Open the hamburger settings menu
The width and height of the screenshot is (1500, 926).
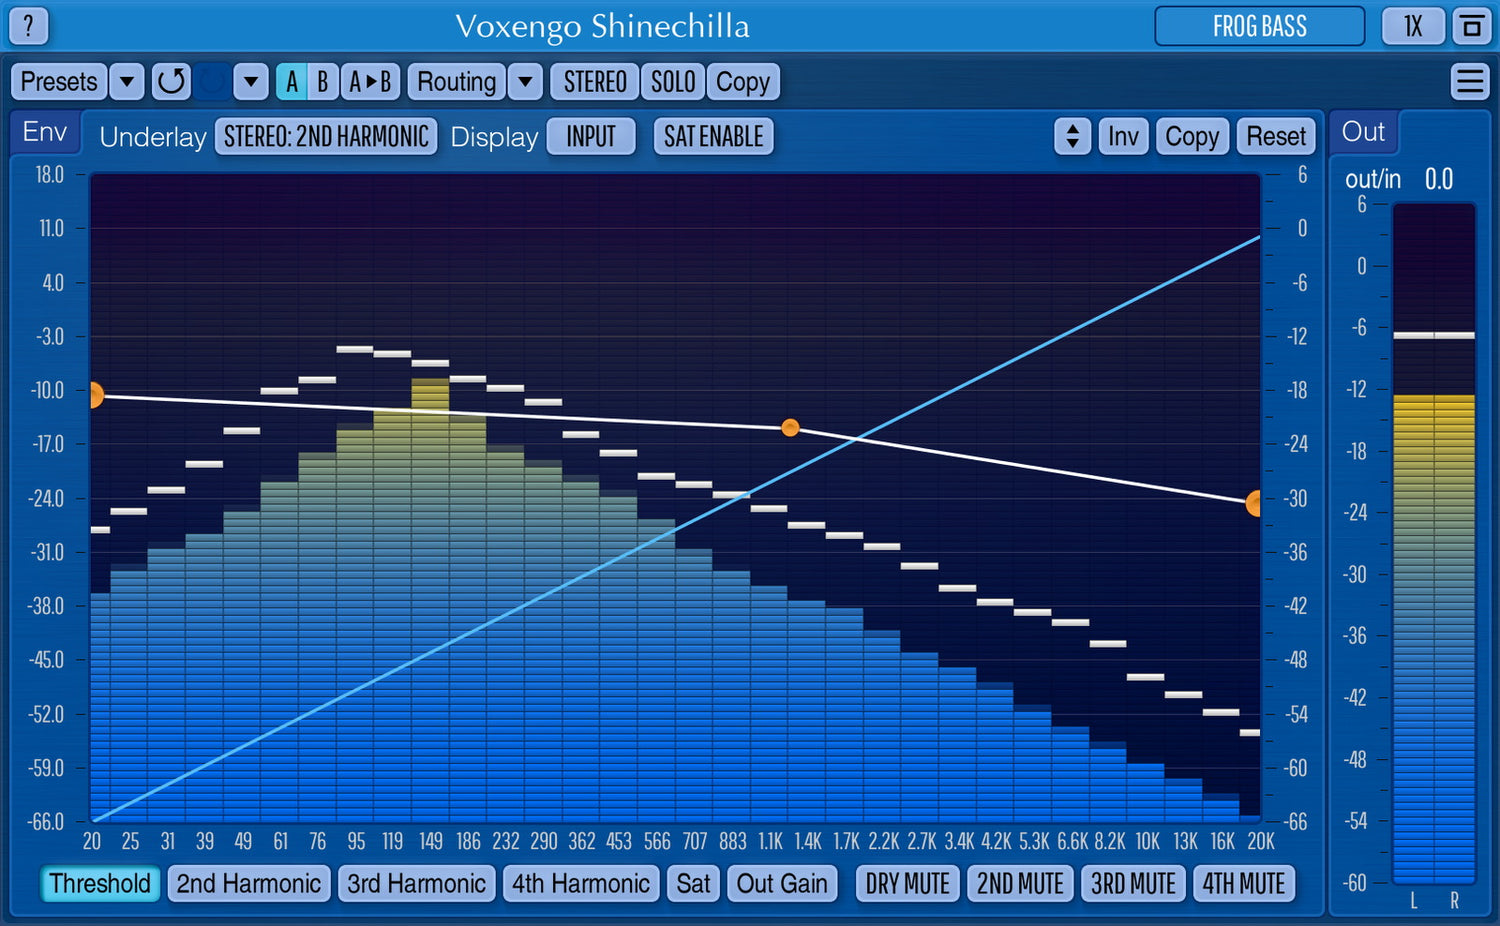[x=1470, y=82]
